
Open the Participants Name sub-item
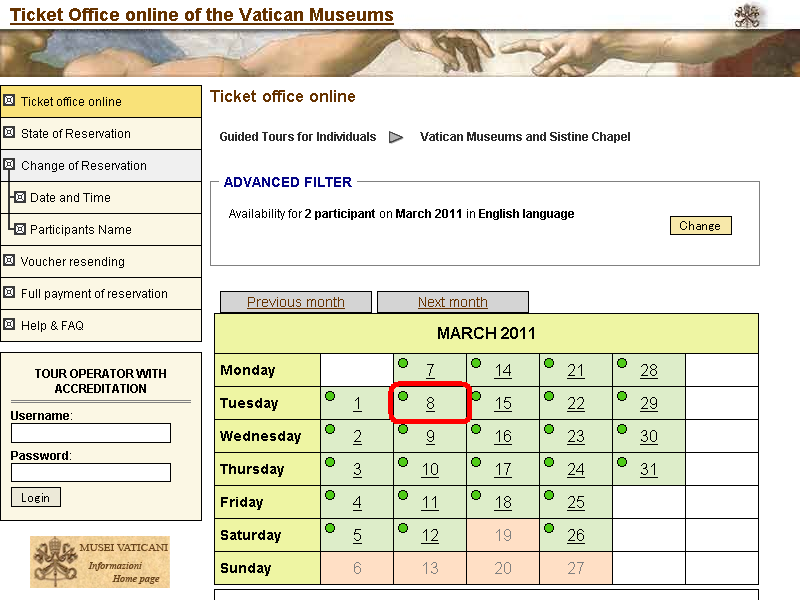tap(80, 230)
